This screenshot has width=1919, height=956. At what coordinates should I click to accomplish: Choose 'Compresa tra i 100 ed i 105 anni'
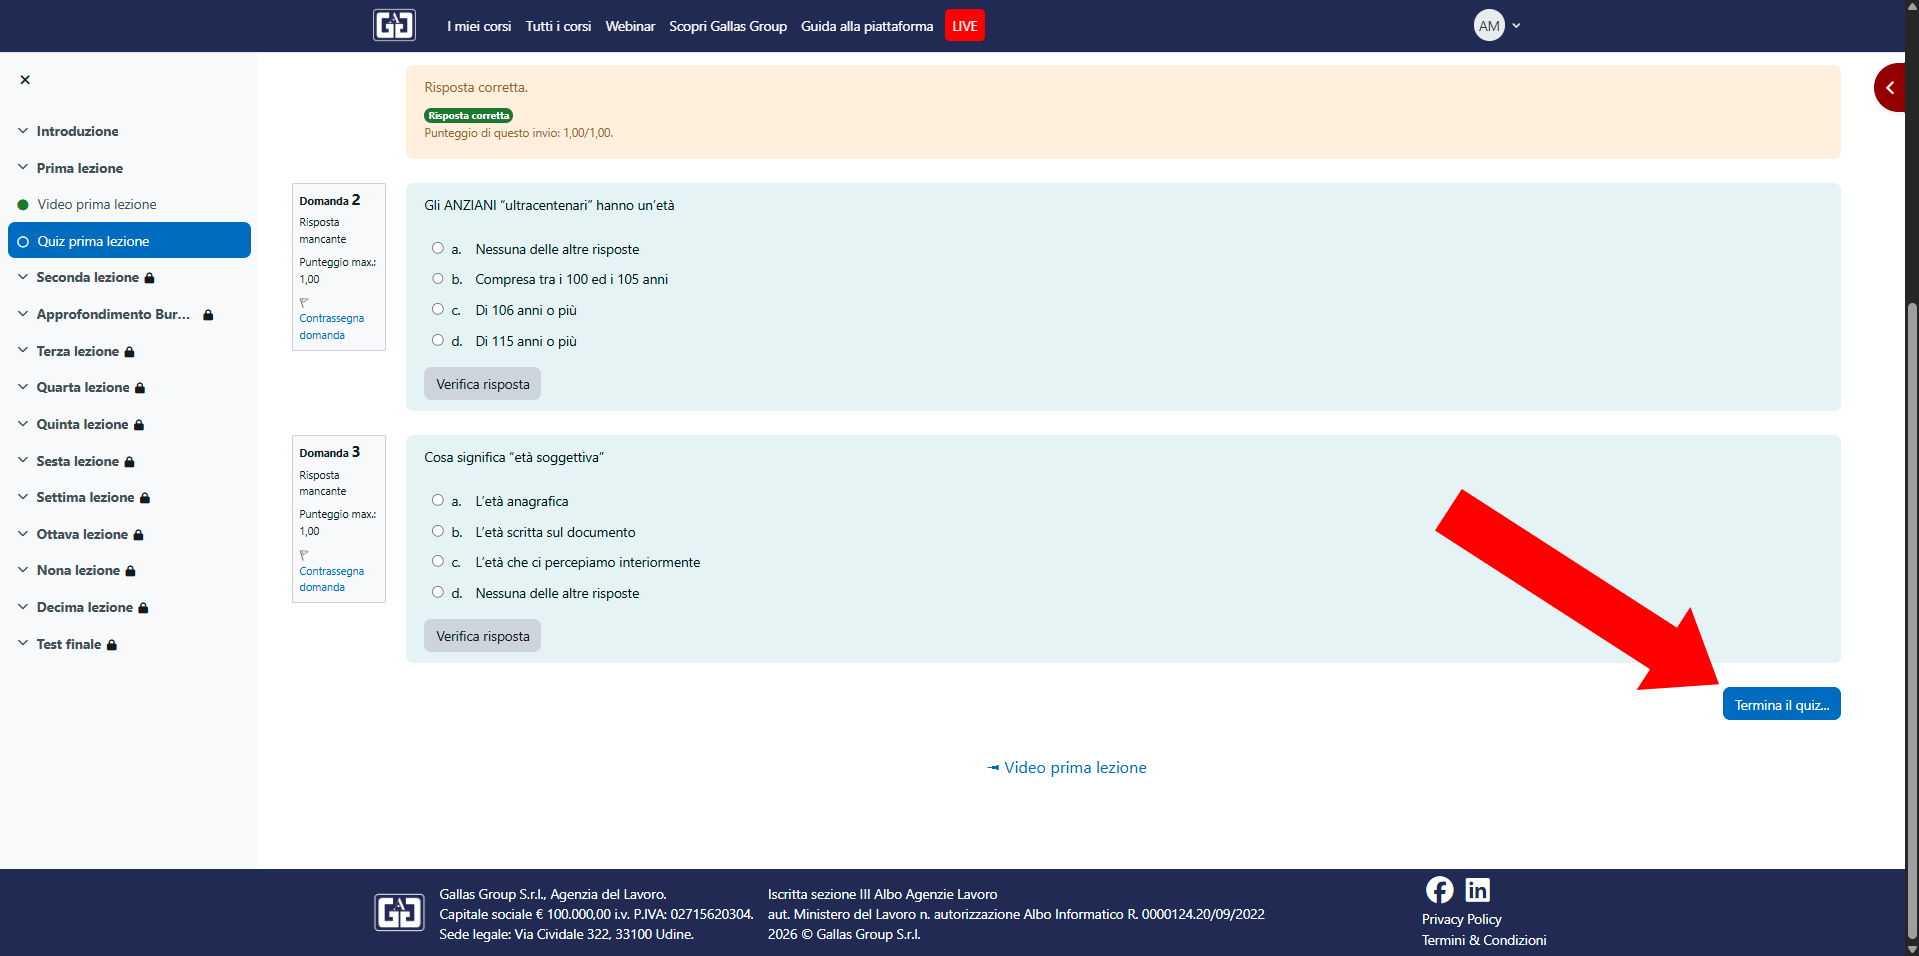pos(438,279)
